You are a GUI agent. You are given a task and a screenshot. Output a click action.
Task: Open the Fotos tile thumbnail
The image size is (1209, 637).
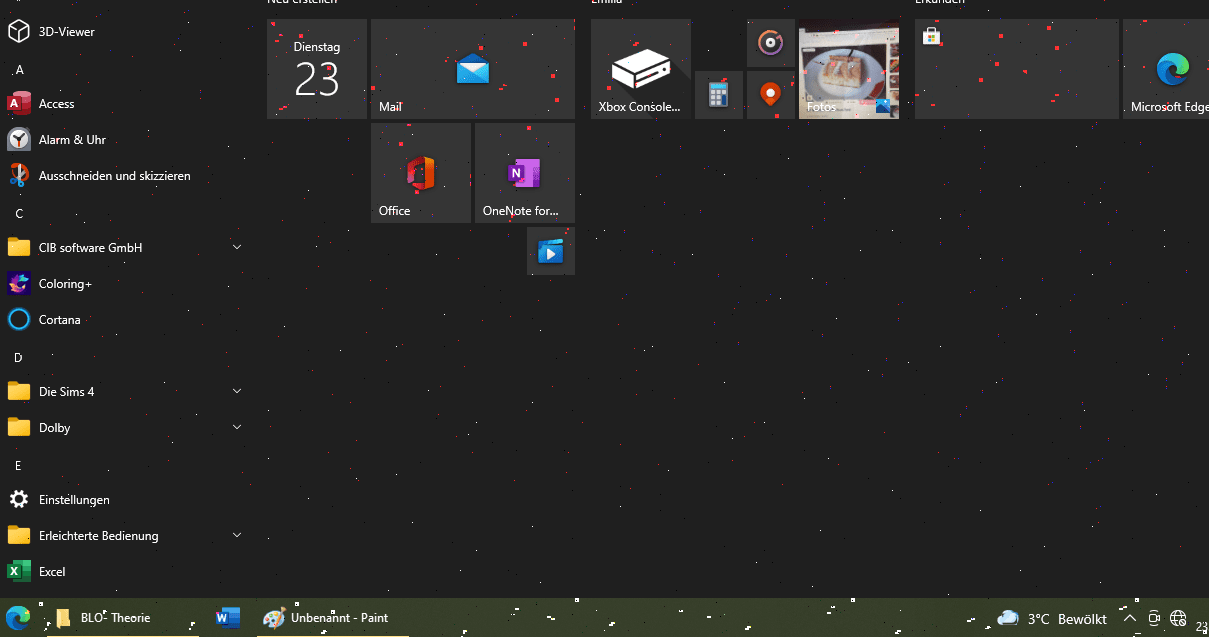[x=849, y=69]
